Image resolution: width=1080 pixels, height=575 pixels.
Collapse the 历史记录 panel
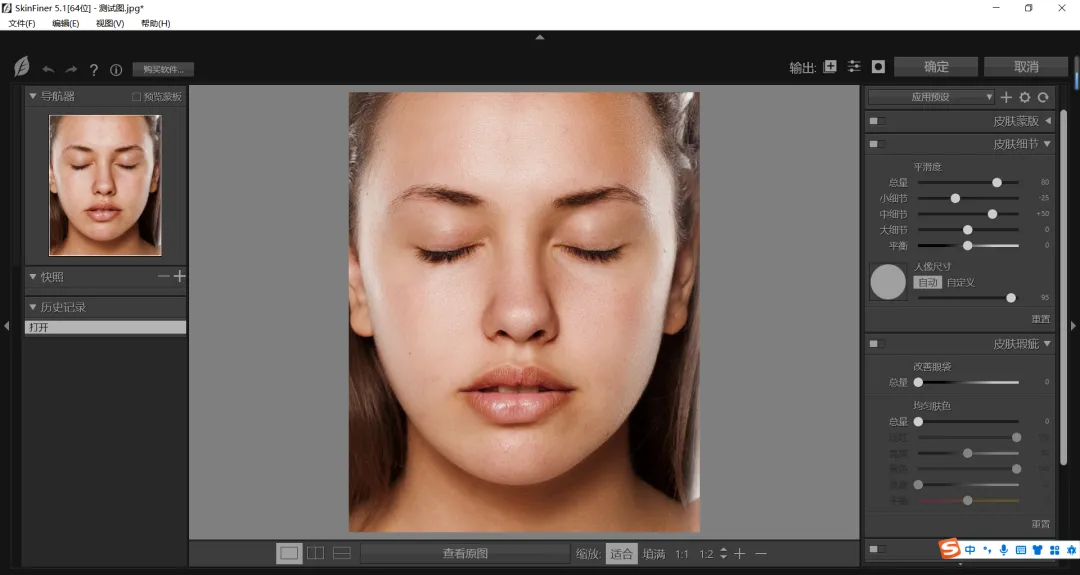coord(32,306)
